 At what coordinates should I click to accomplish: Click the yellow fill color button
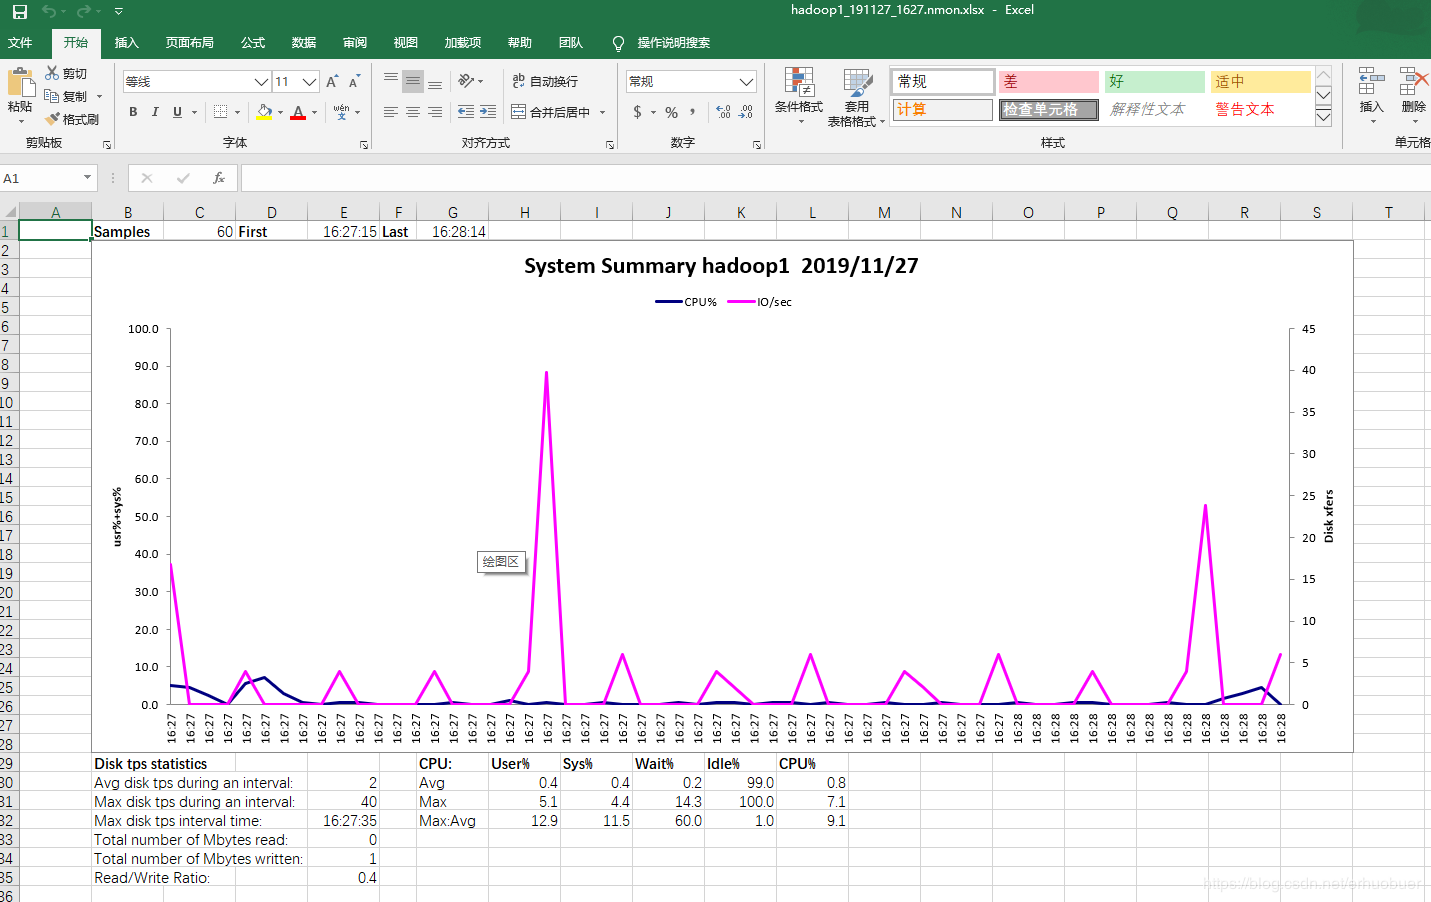[x=264, y=112]
